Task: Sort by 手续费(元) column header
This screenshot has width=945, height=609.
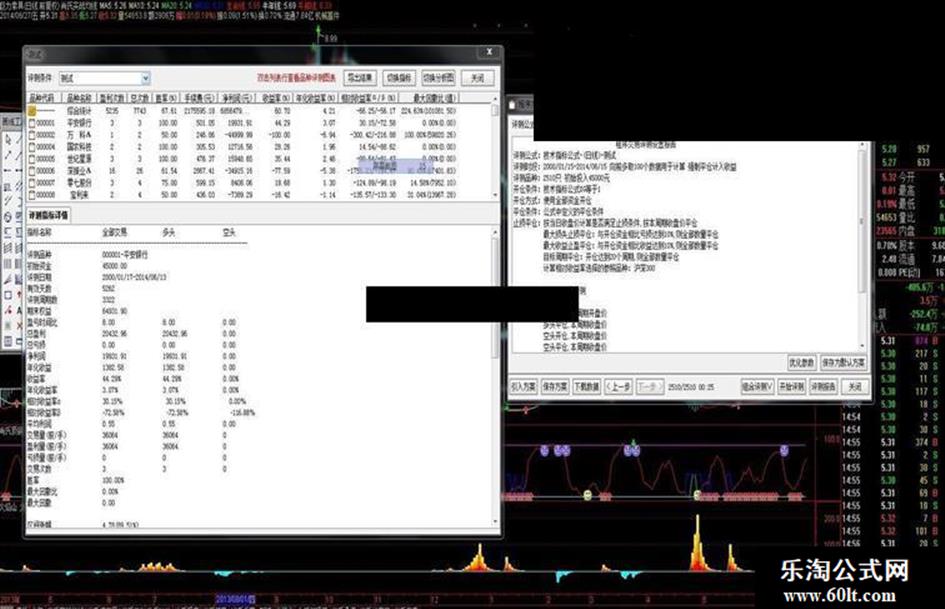Action: coord(199,98)
